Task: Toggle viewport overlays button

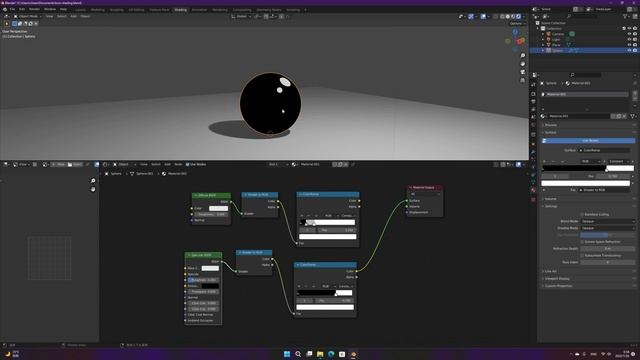Action: tap(483, 16)
